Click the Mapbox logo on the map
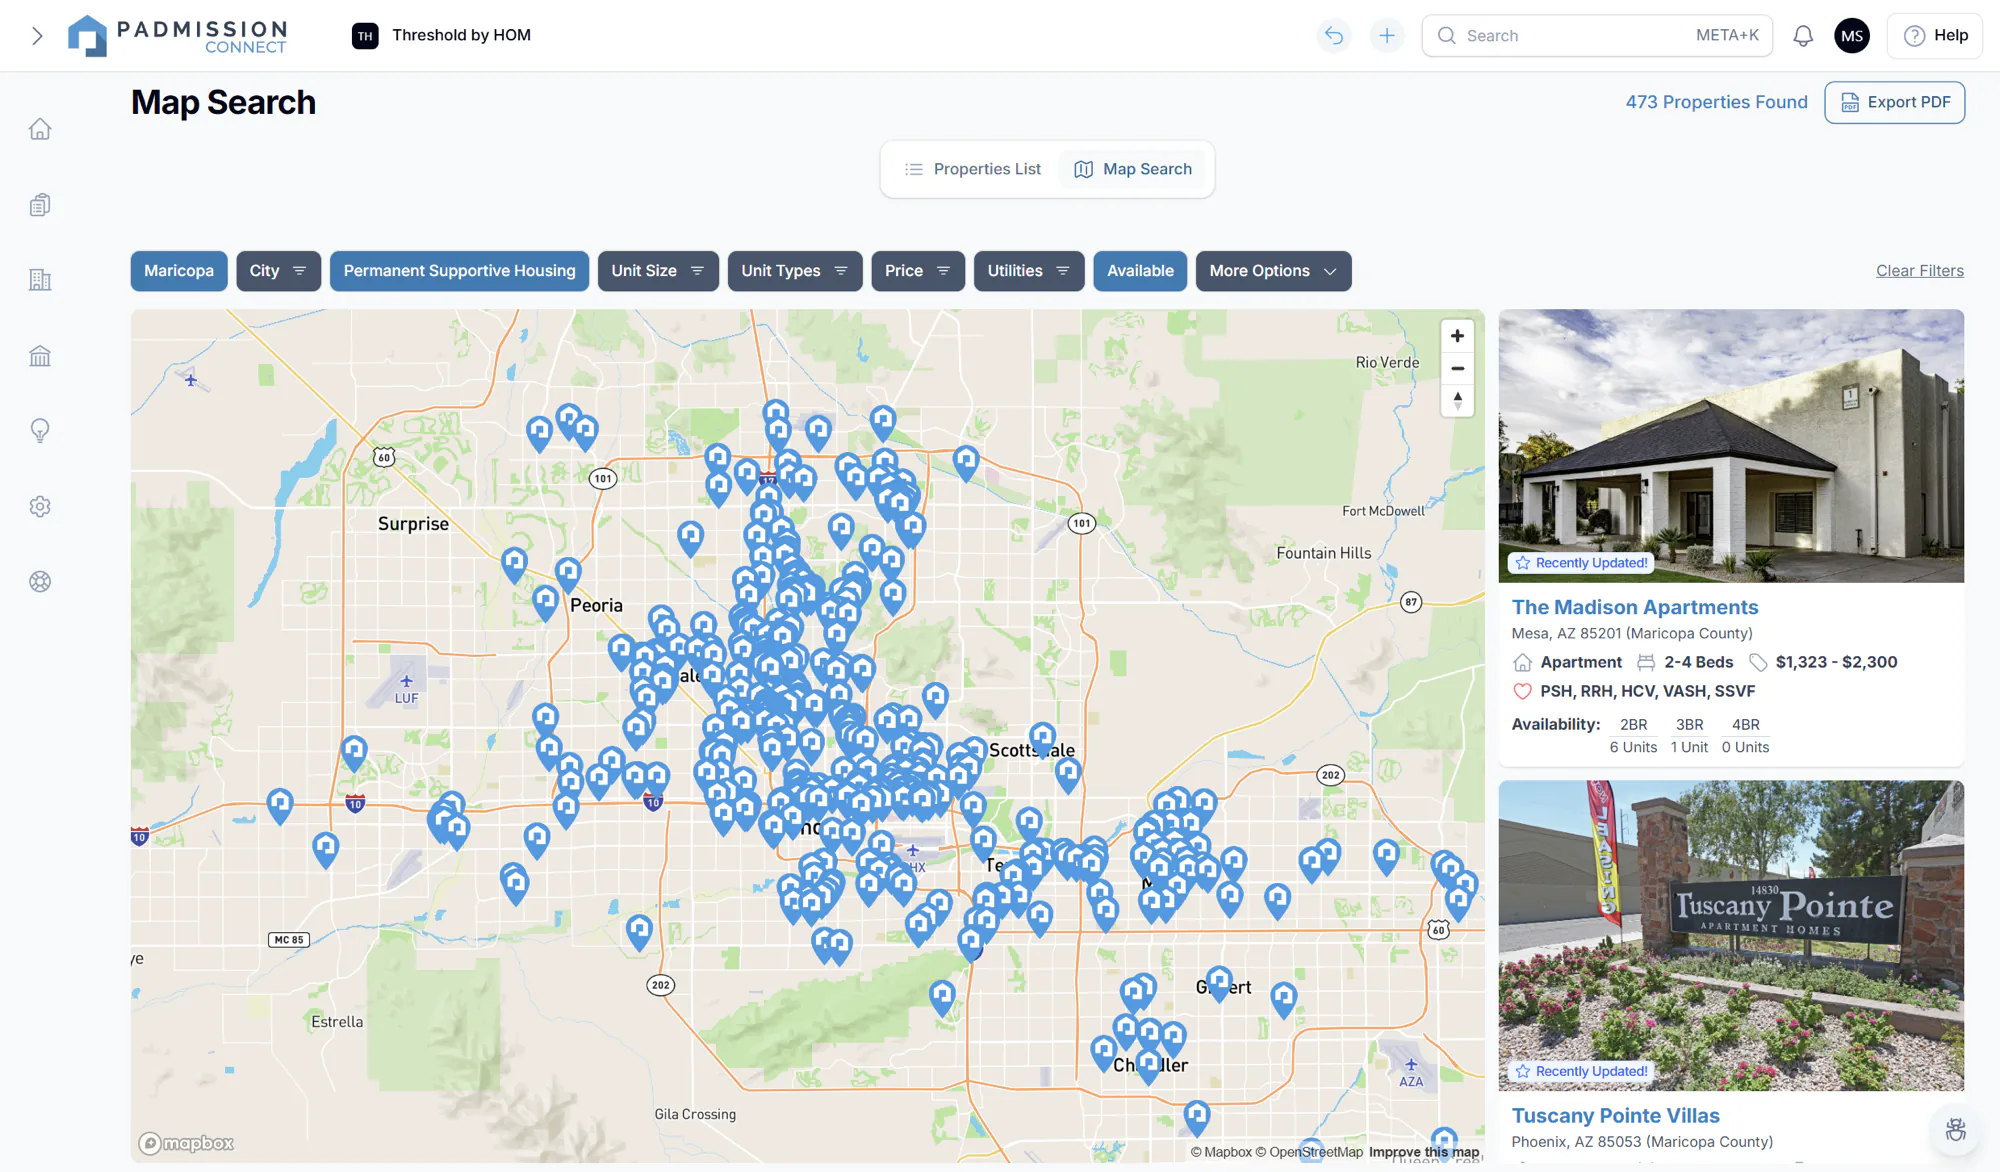 pyautogui.click(x=186, y=1143)
